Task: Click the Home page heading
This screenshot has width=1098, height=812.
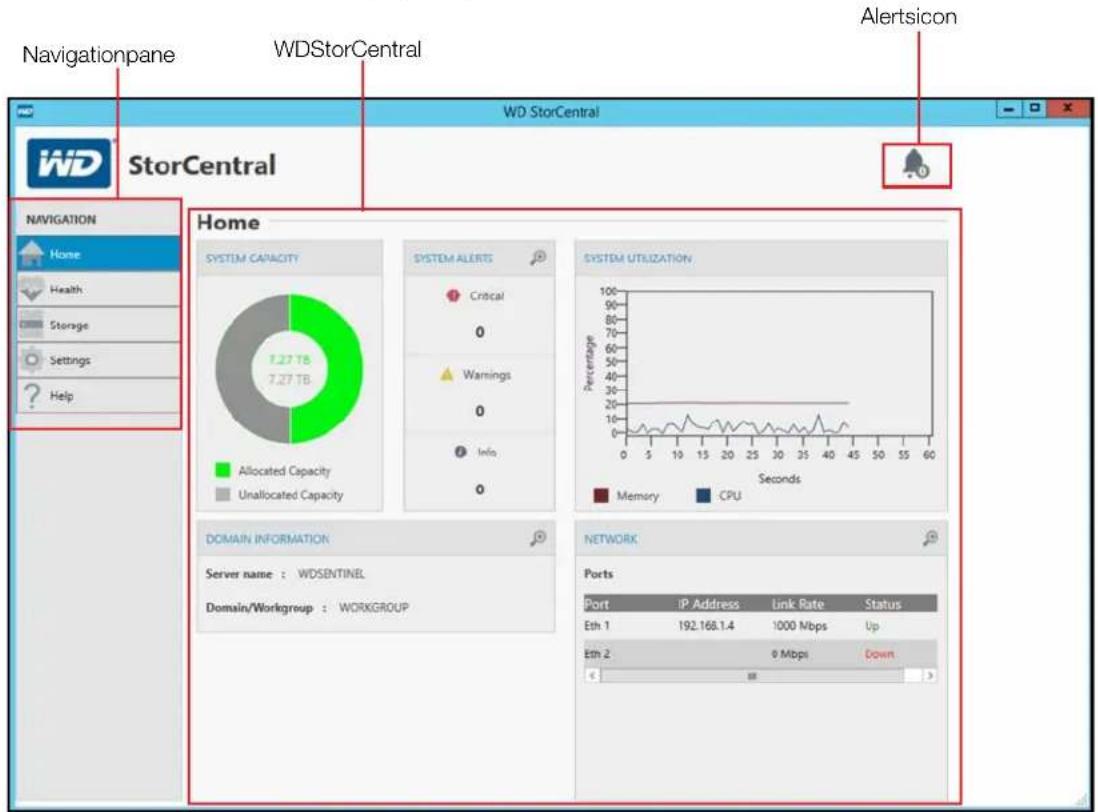Action: (228, 223)
